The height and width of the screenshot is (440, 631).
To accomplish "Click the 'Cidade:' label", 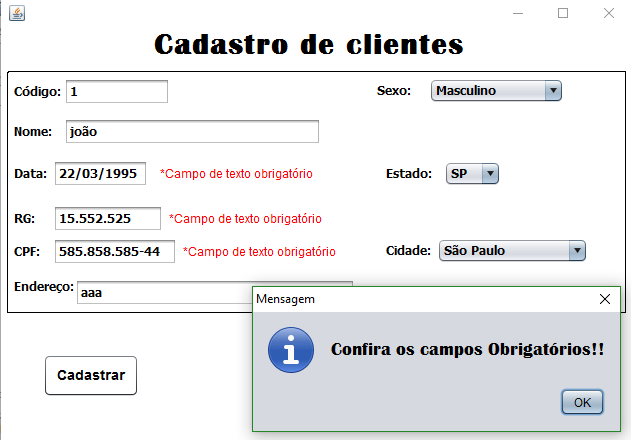I will [408, 251].
